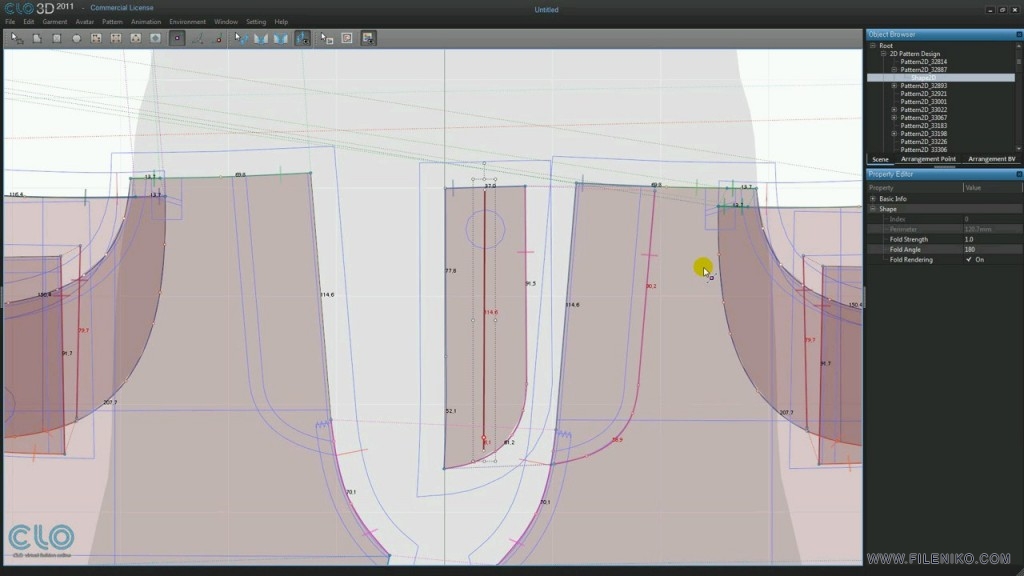Open the Environment menu

point(187,22)
